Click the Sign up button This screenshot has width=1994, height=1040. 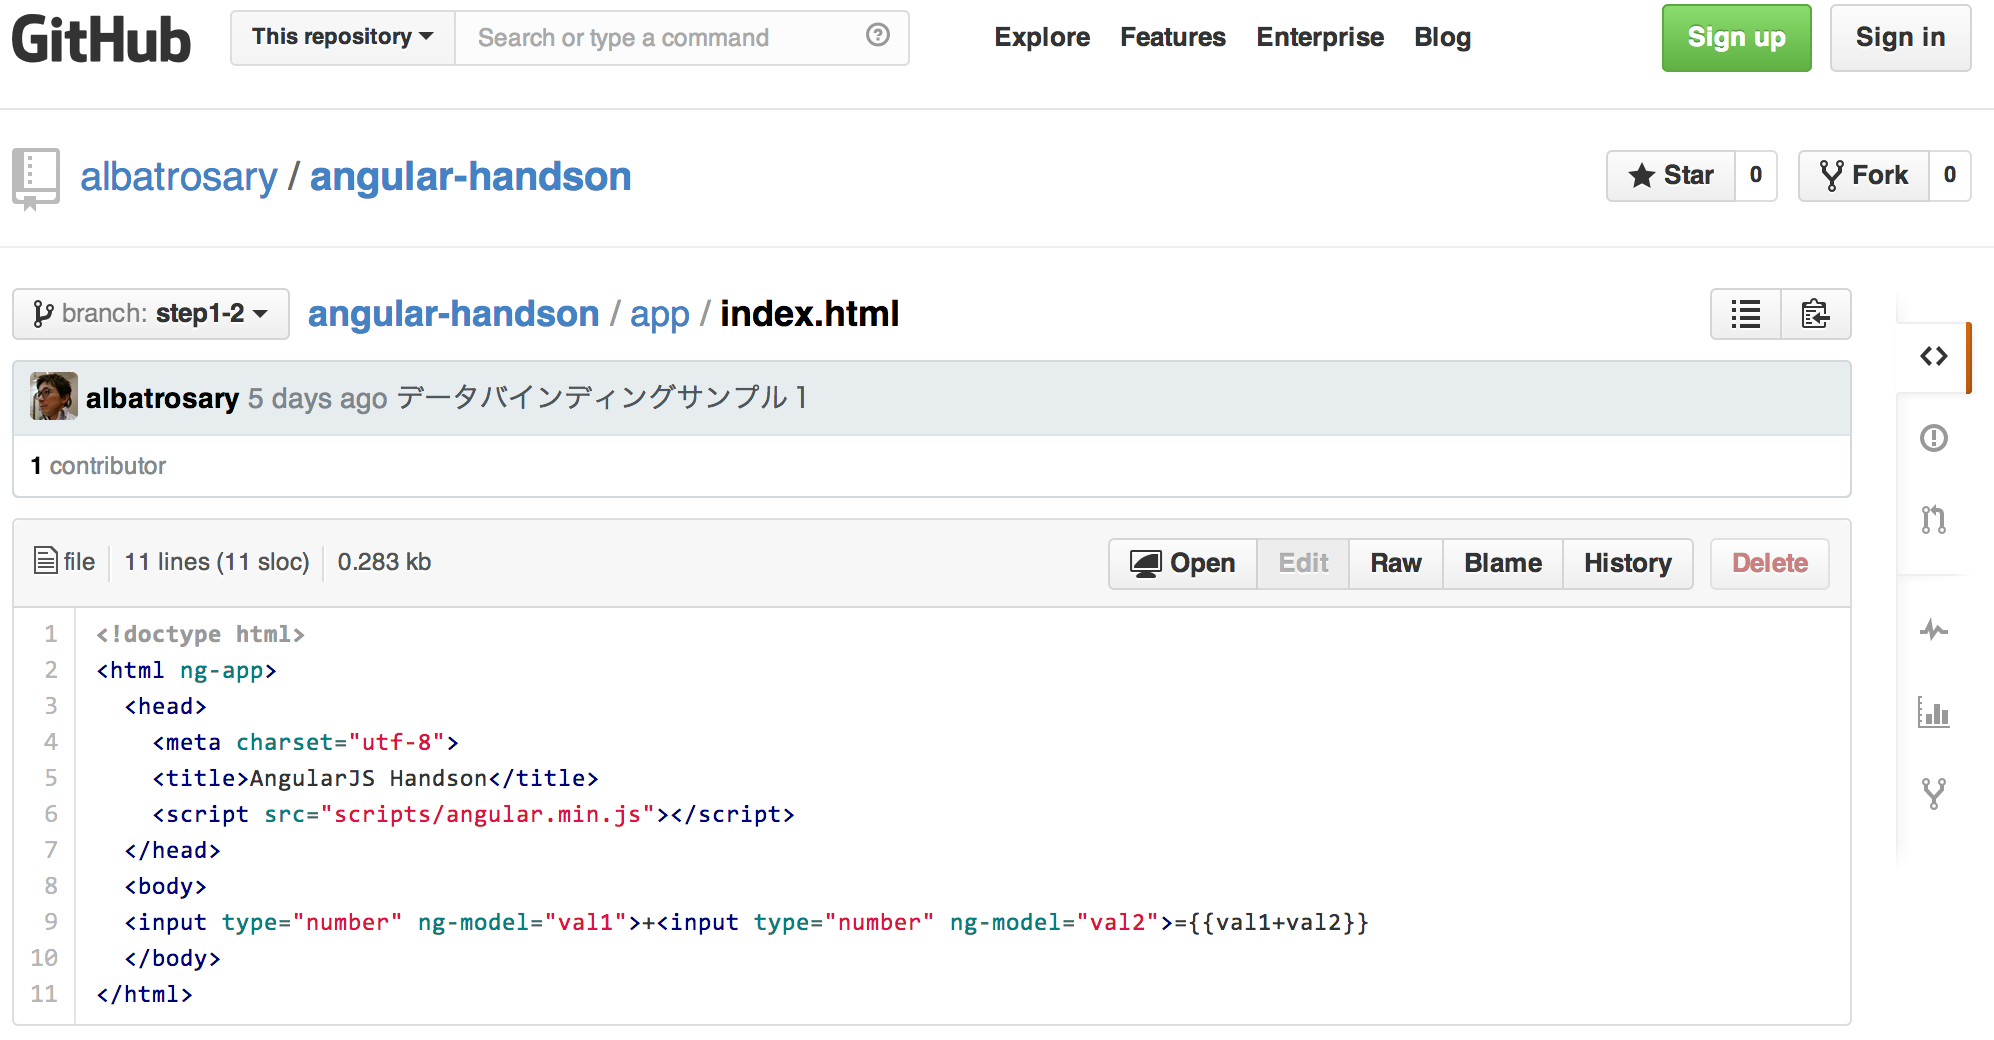point(1737,38)
